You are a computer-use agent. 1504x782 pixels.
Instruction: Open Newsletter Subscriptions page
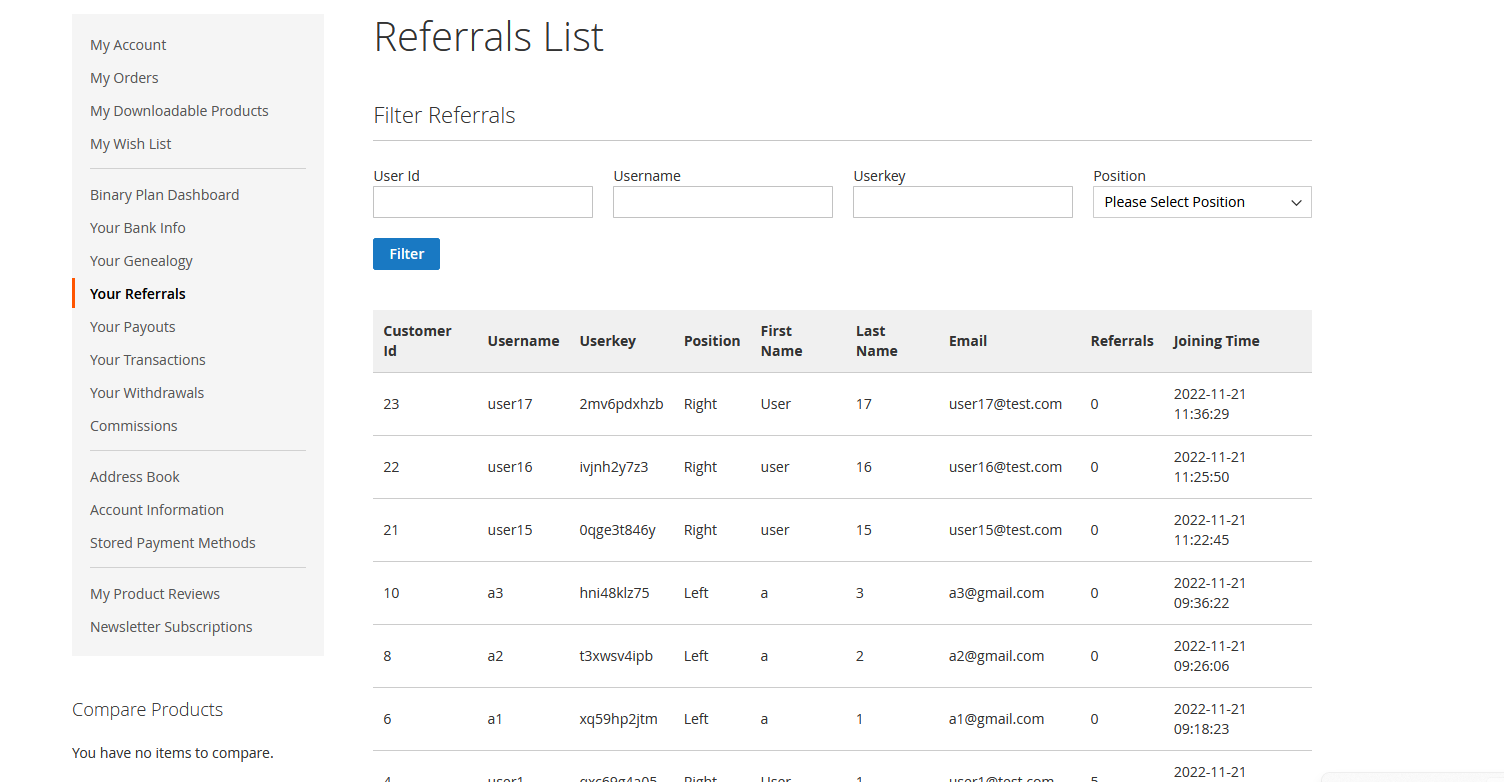coord(171,627)
